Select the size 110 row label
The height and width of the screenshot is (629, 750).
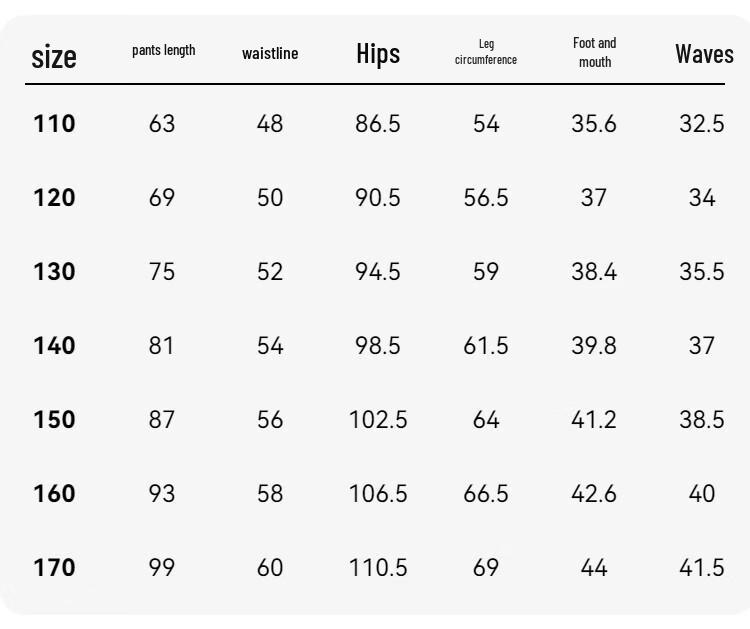pos(54,124)
